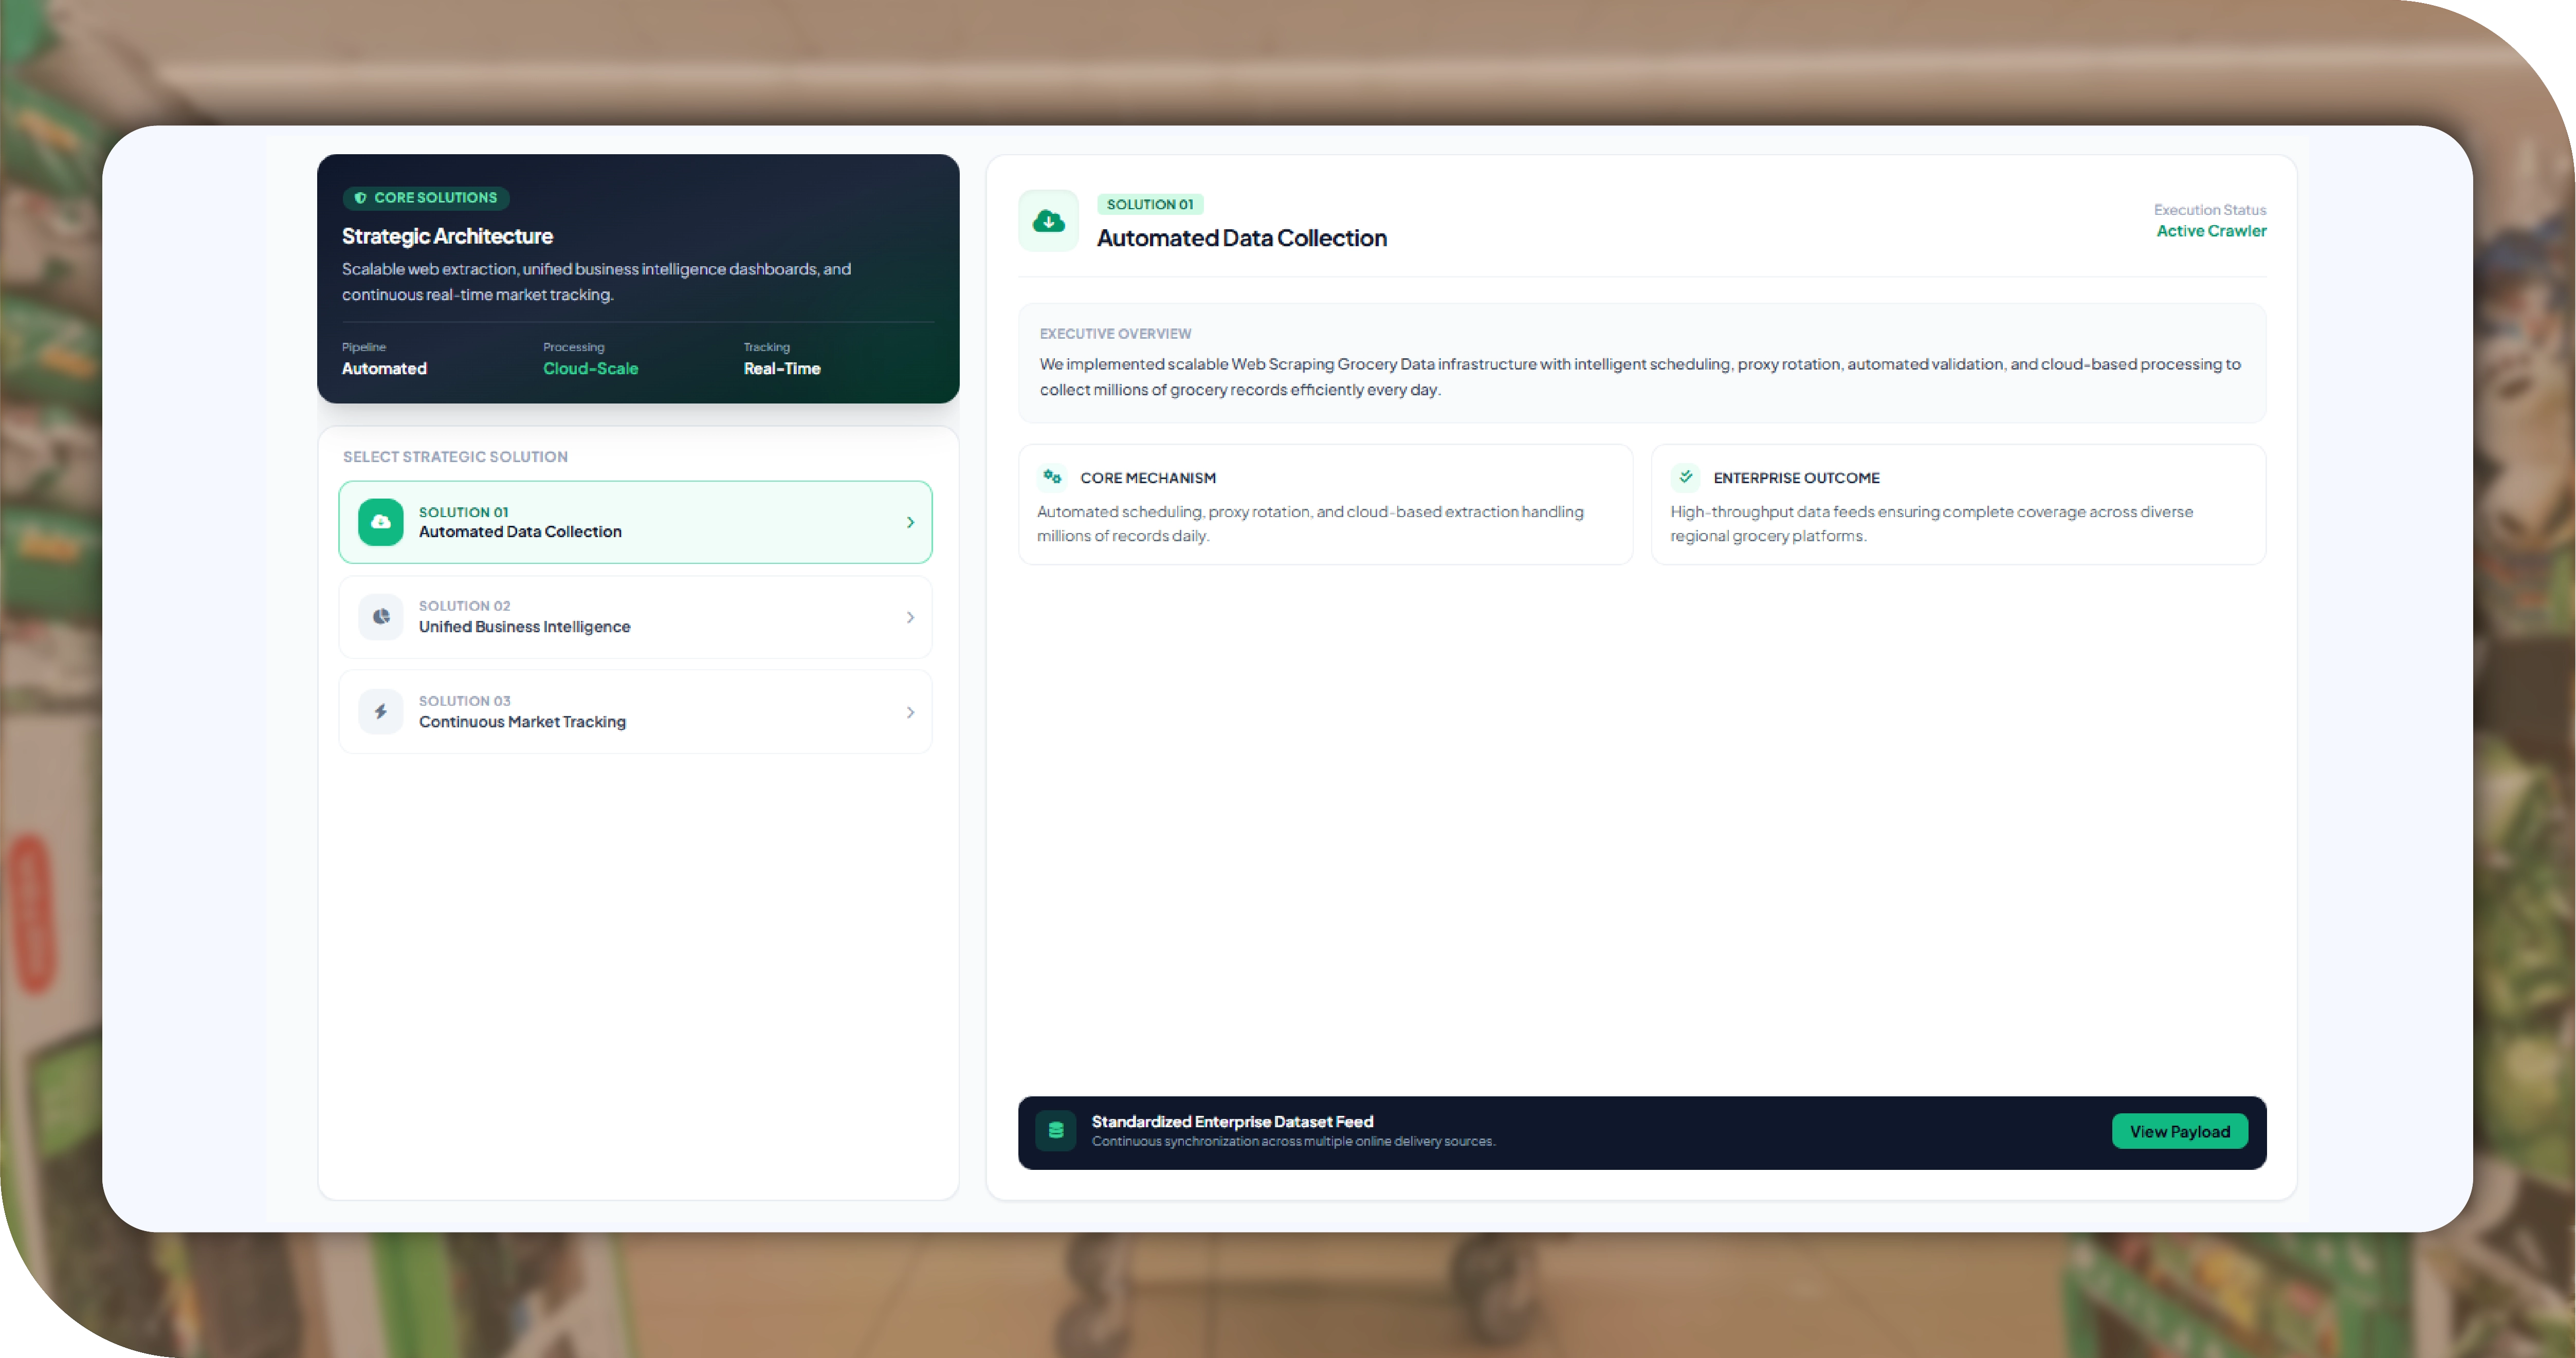
Task: Click the Automated pipeline value
Action: (x=384, y=368)
